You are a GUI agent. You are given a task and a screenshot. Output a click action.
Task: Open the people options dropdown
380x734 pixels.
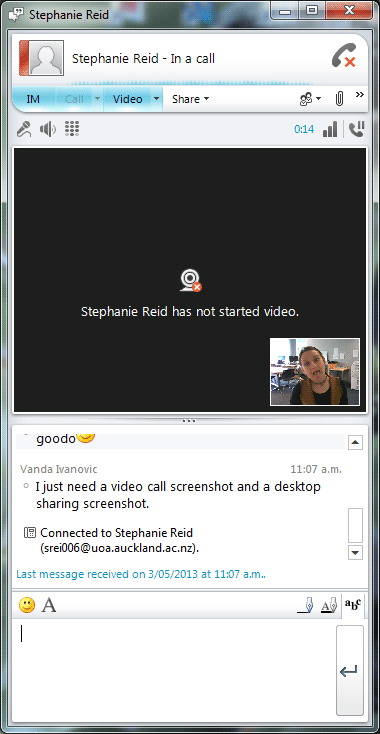(x=310, y=99)
